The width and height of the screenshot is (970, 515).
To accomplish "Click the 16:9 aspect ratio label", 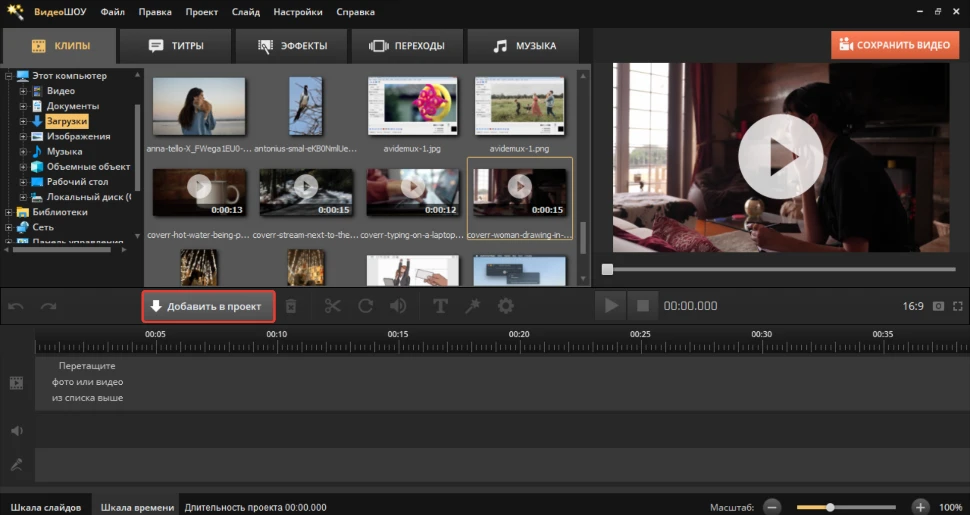I will [913, 306].
